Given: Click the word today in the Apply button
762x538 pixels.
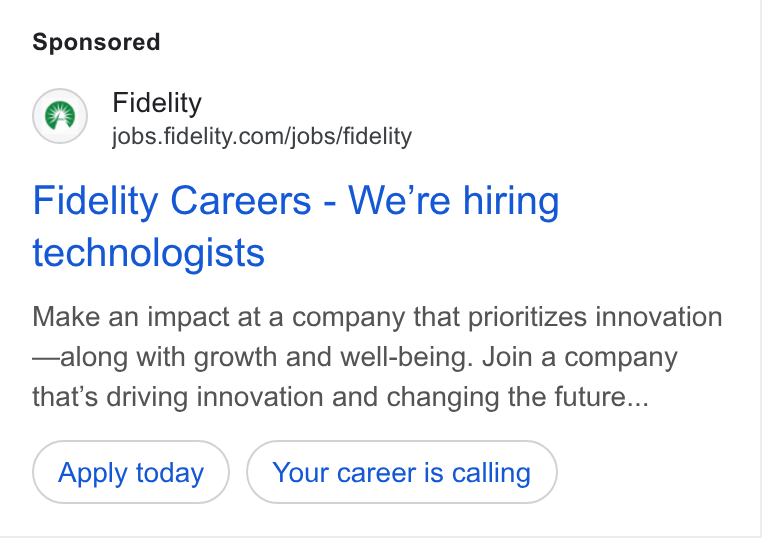Looking at the screenshot, I should click(170, 472).
